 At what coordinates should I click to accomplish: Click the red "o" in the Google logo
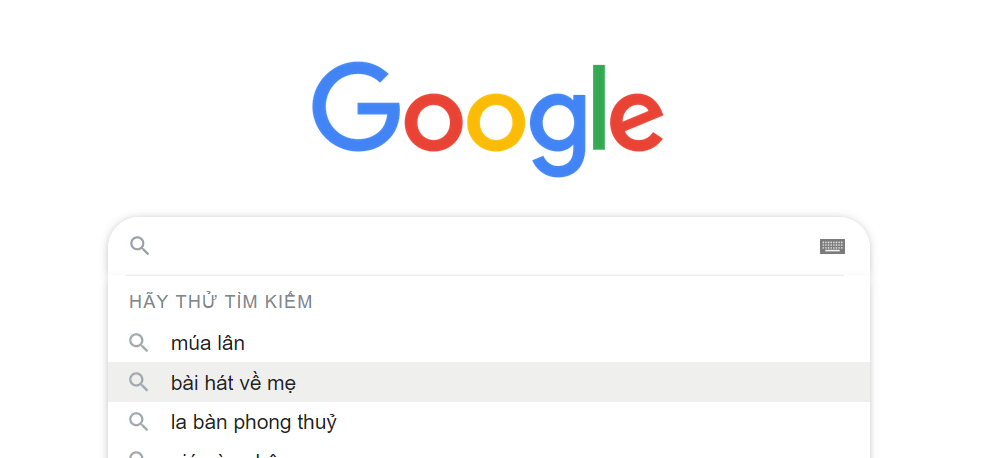432,121
